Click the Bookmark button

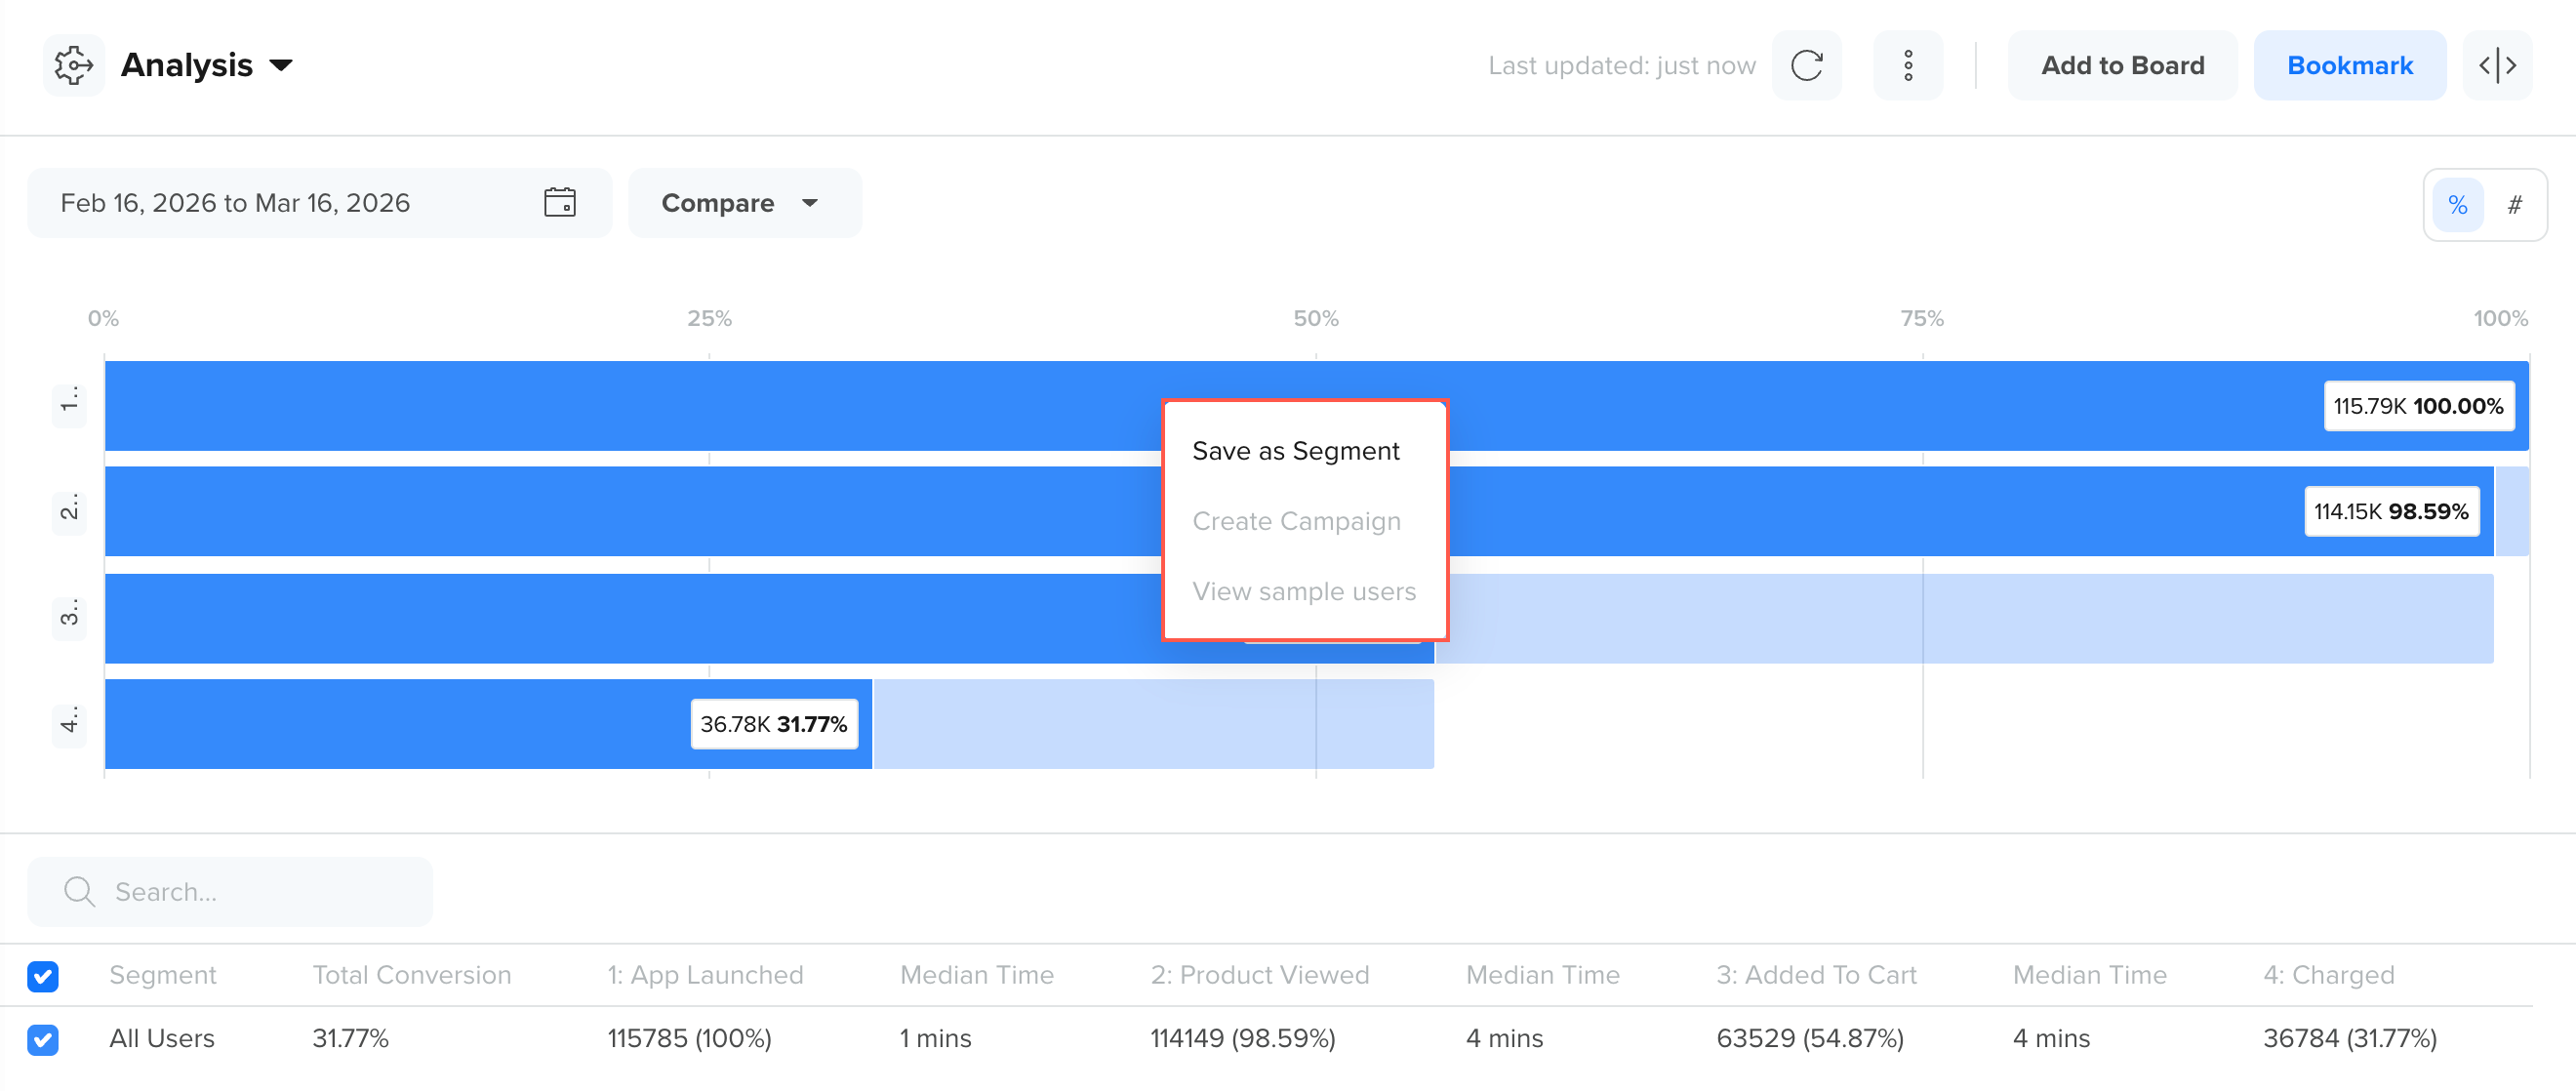tap(2349, 65)
